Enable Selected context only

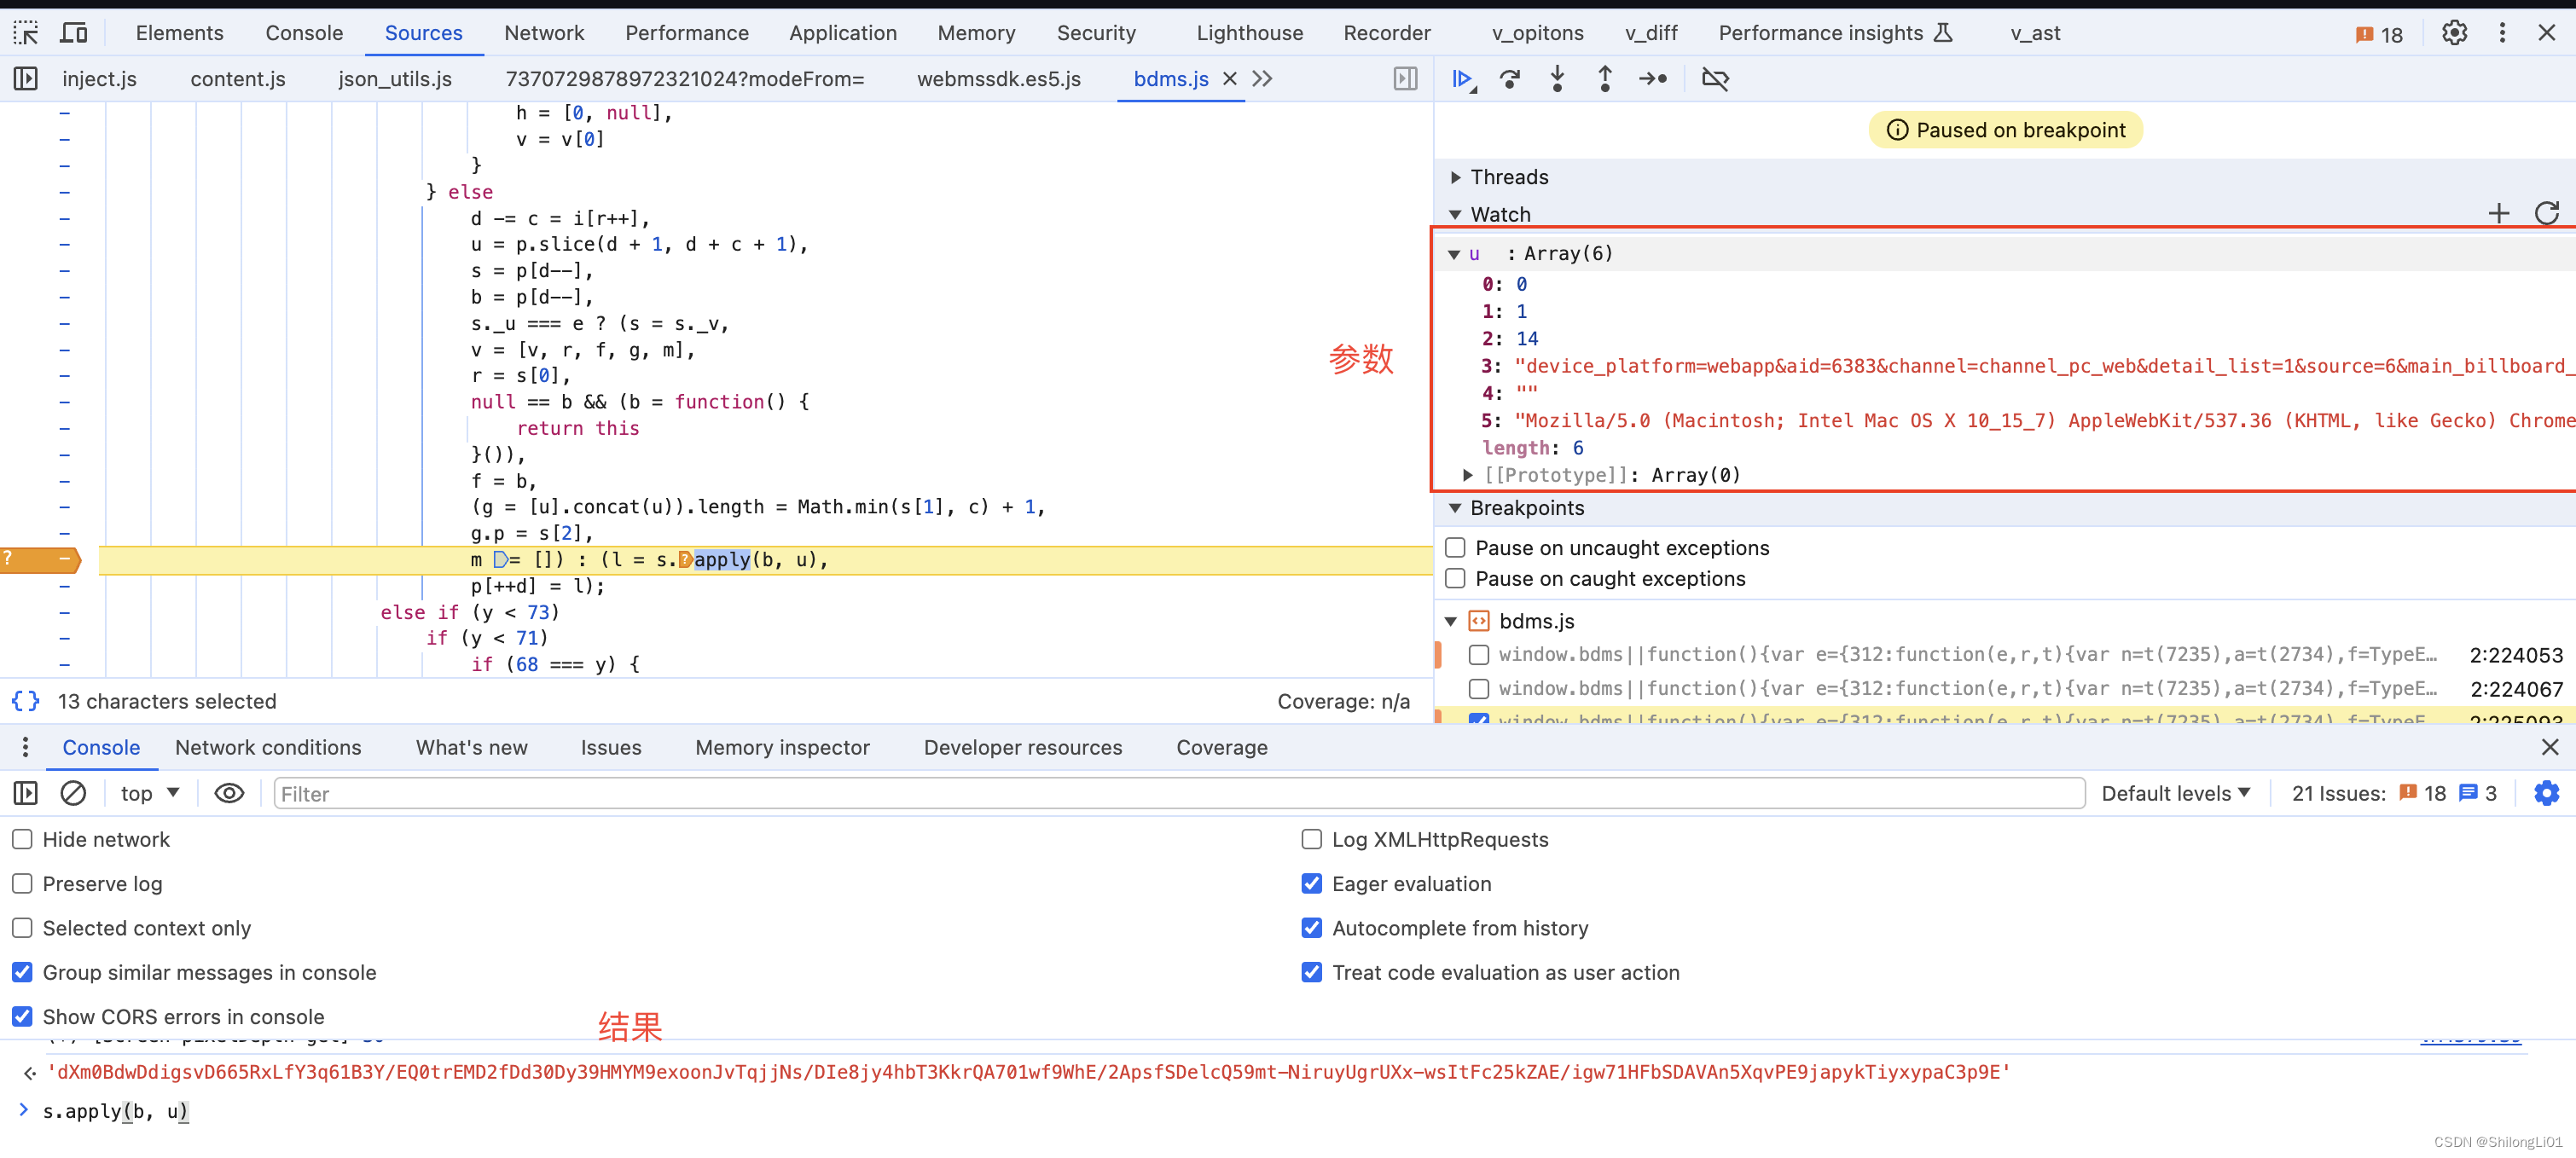22,928
